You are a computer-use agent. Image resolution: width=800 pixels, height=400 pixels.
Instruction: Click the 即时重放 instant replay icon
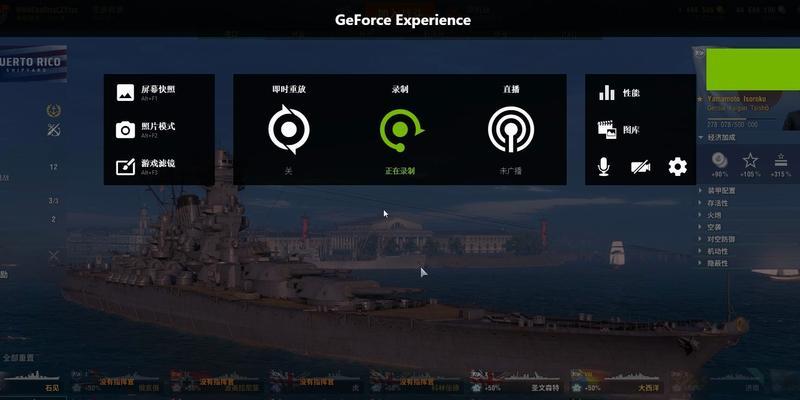pyautogui.click(x=289, y=130)
